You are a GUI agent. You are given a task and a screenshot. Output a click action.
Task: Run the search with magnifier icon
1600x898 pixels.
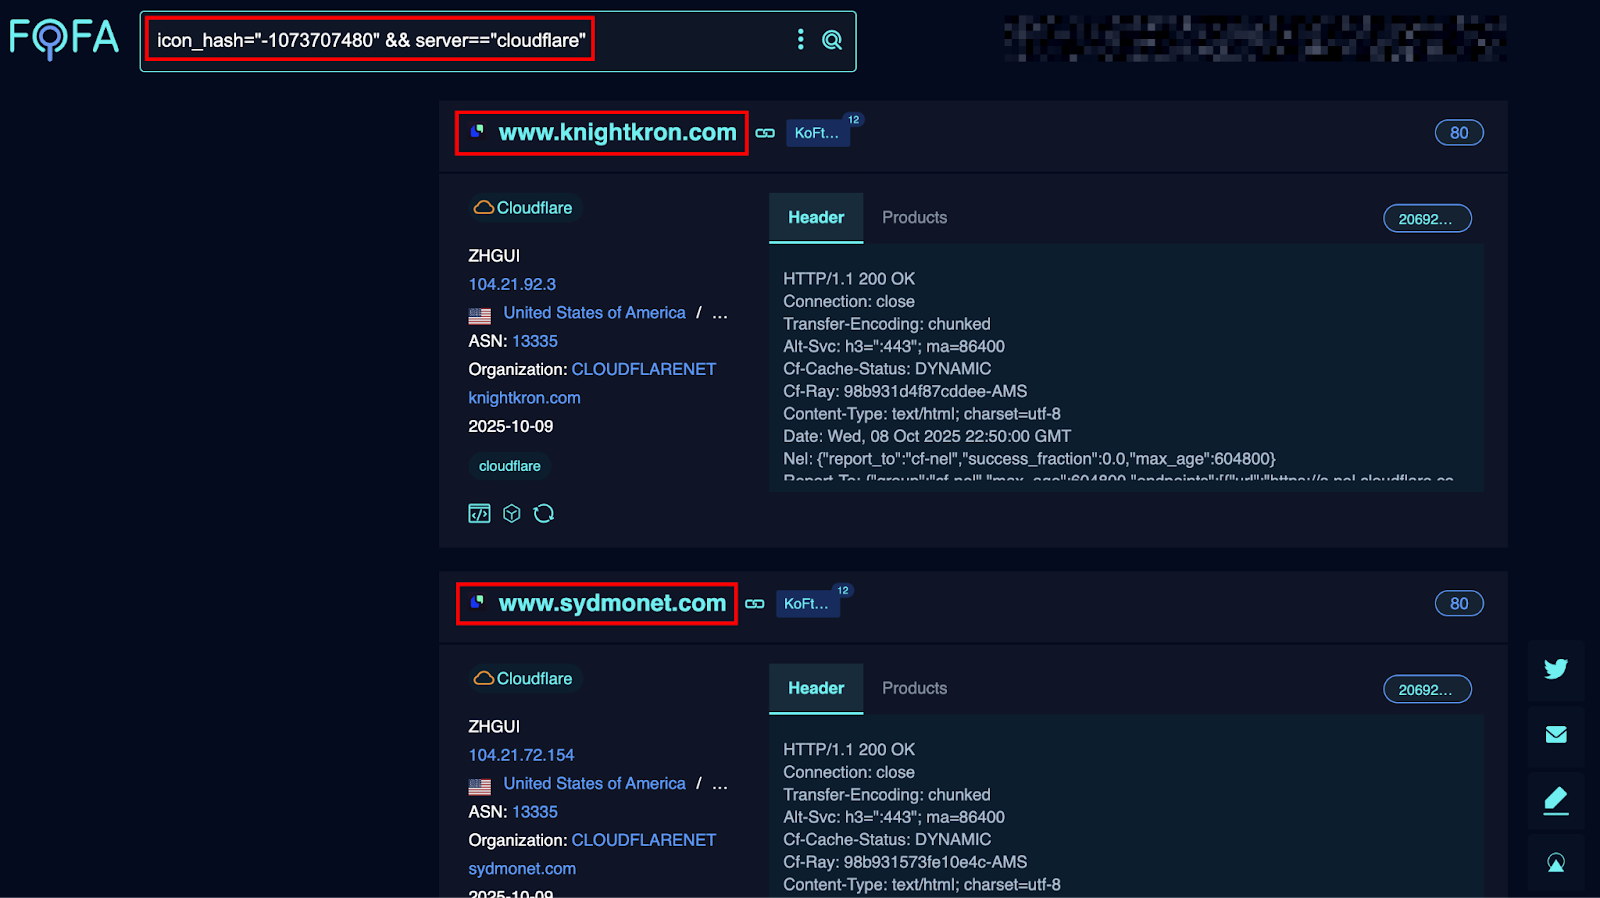832,40
